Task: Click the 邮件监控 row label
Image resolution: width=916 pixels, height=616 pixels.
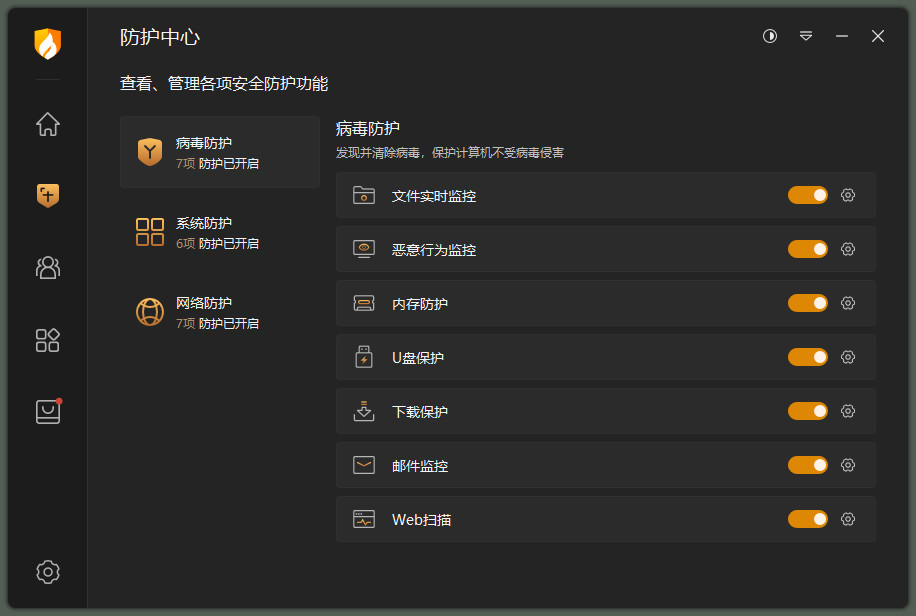Action: pyautogui.click(x=420, y=466)
